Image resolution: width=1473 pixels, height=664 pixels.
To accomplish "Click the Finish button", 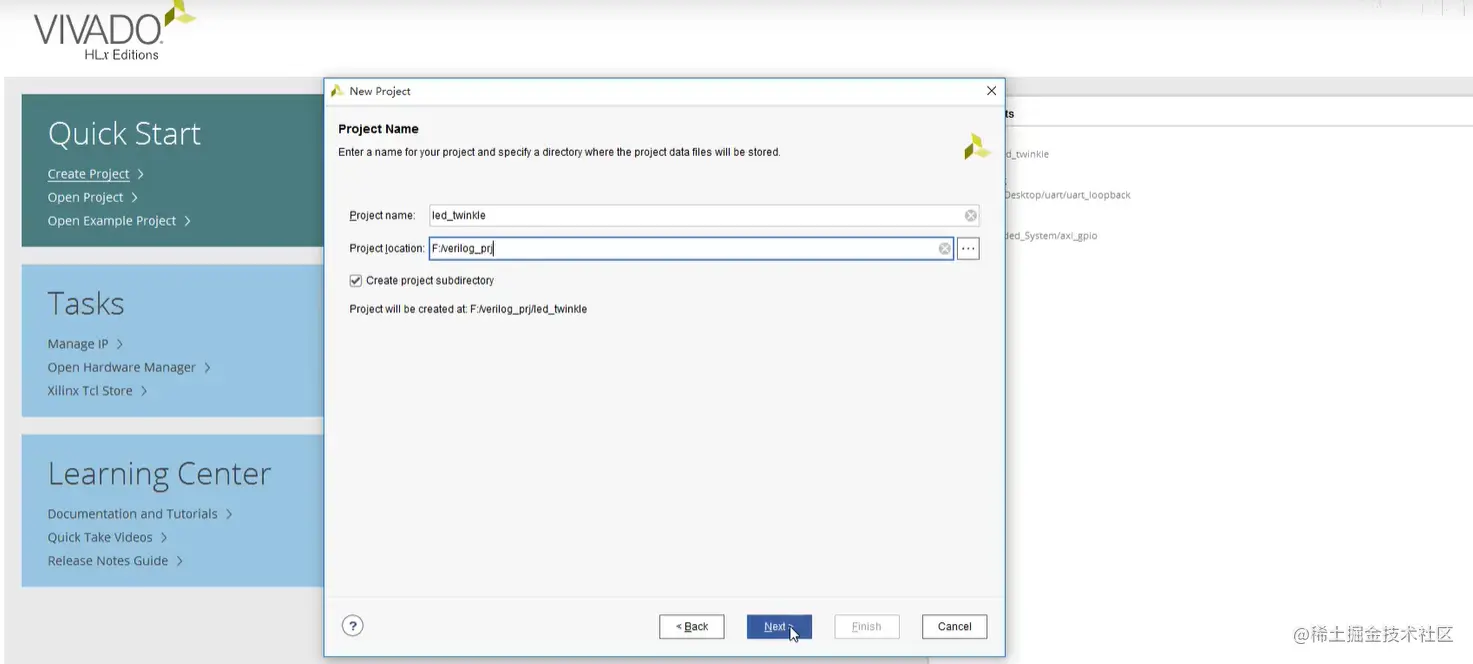I will (x=866, y=627).
